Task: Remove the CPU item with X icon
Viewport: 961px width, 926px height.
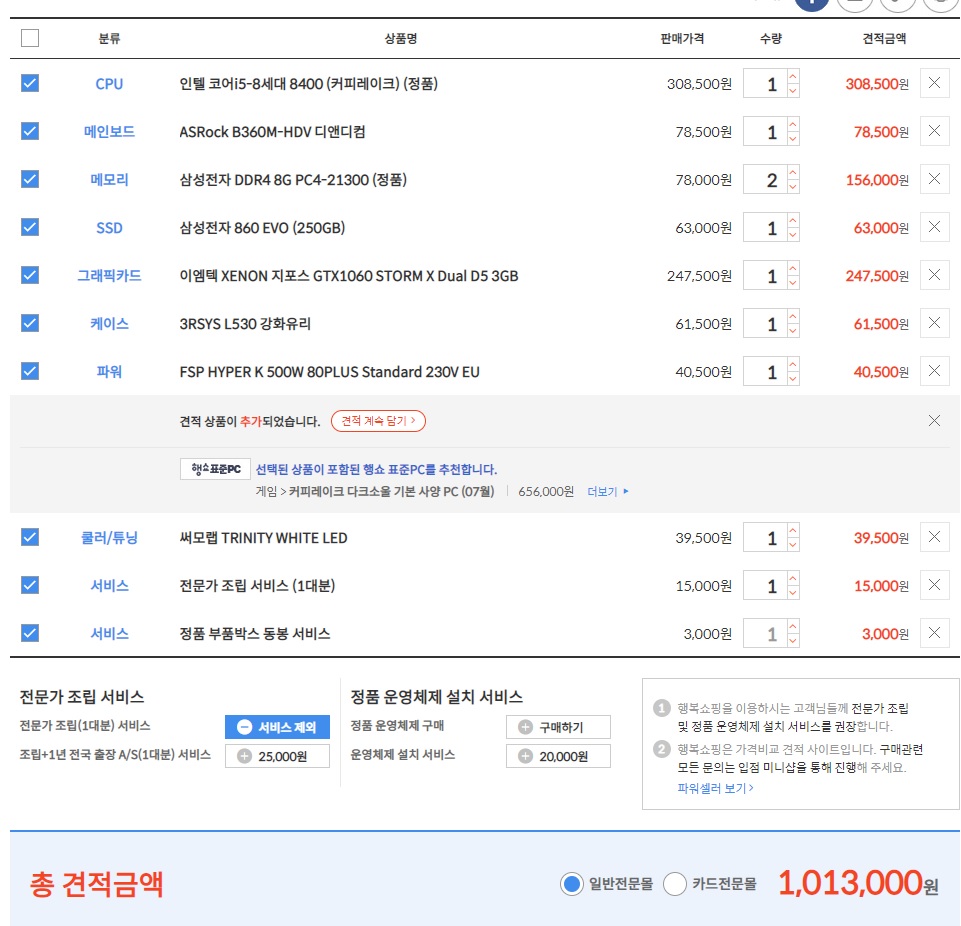Action: 934,83
